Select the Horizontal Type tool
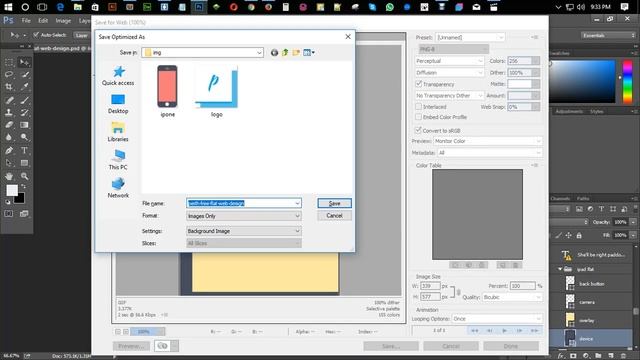640x360 pixels. (24, 151)
